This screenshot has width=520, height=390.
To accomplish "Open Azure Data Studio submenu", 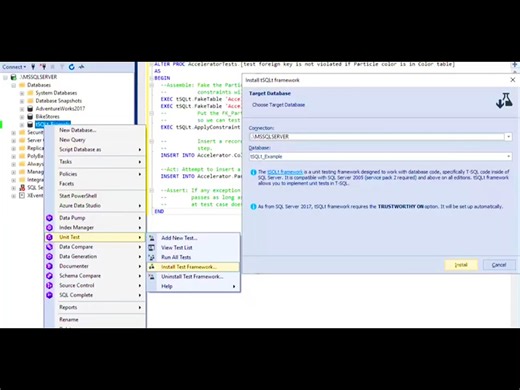I will point(95,205).
